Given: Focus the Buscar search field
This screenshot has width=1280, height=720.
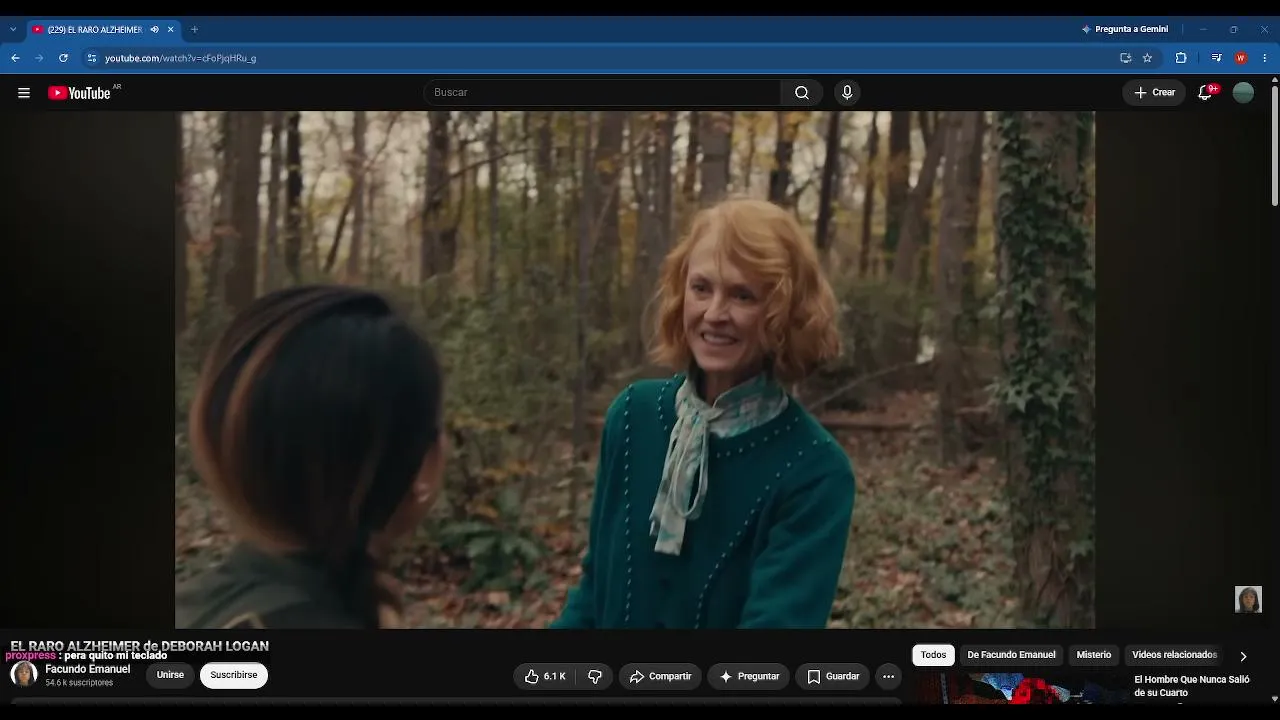Looking at the screenshot, I should tap(603, 93).
